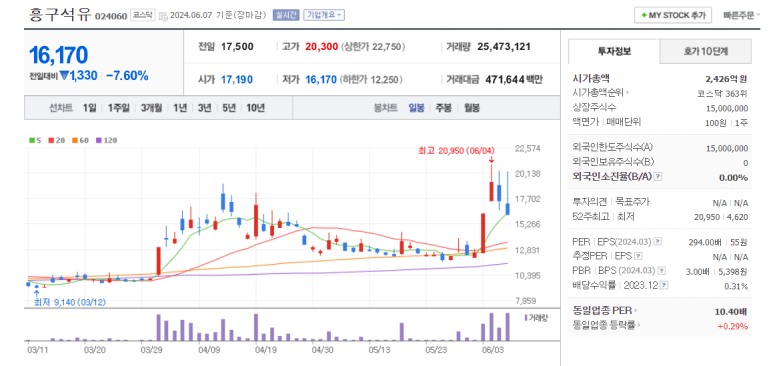This screenshot has width=773, height=366.
Task: Click the 코스닥 market badge
Action: coord(144,15)
